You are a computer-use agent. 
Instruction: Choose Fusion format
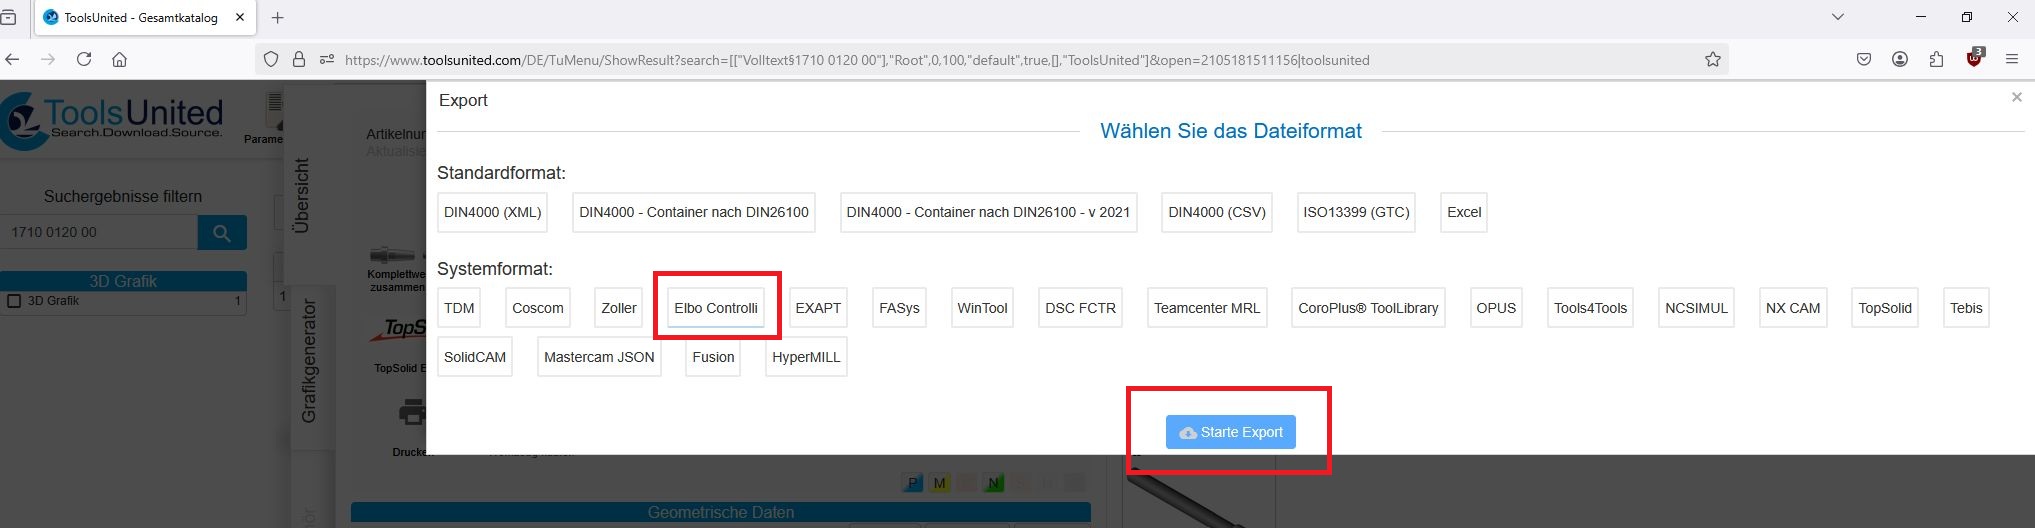[x=713, y=357]
